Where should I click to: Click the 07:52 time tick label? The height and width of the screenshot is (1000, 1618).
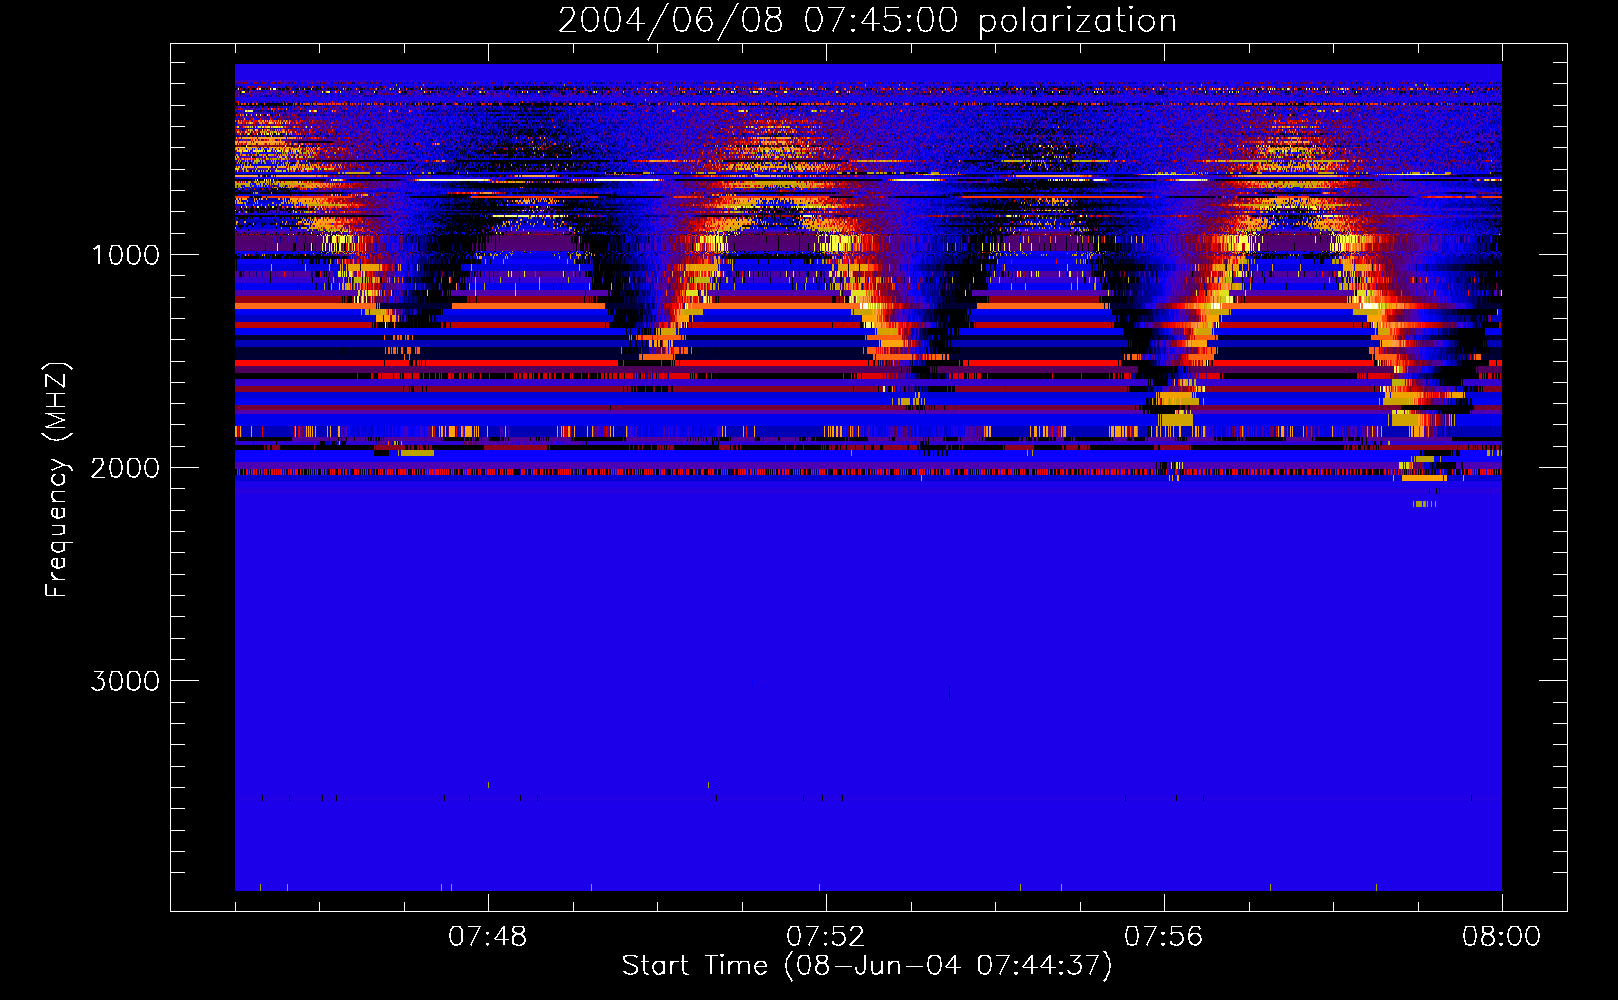click(825, 937)
